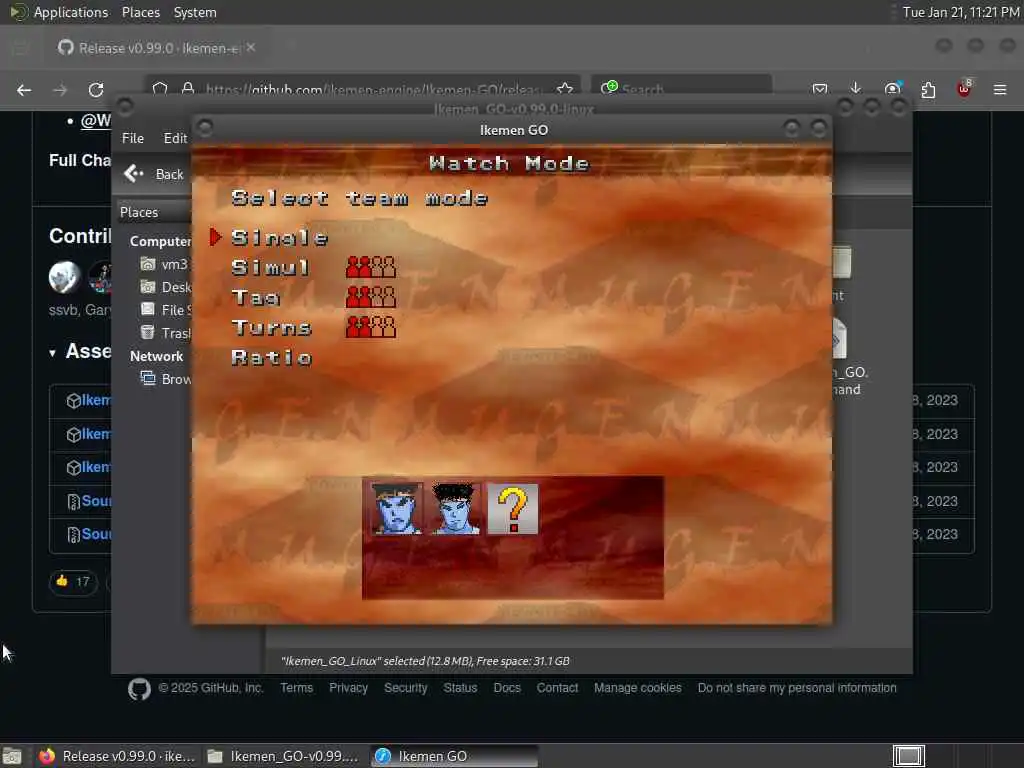1024x768 pixels.
Task: Open Applications menu in top panel
Action: click(60, 12)
